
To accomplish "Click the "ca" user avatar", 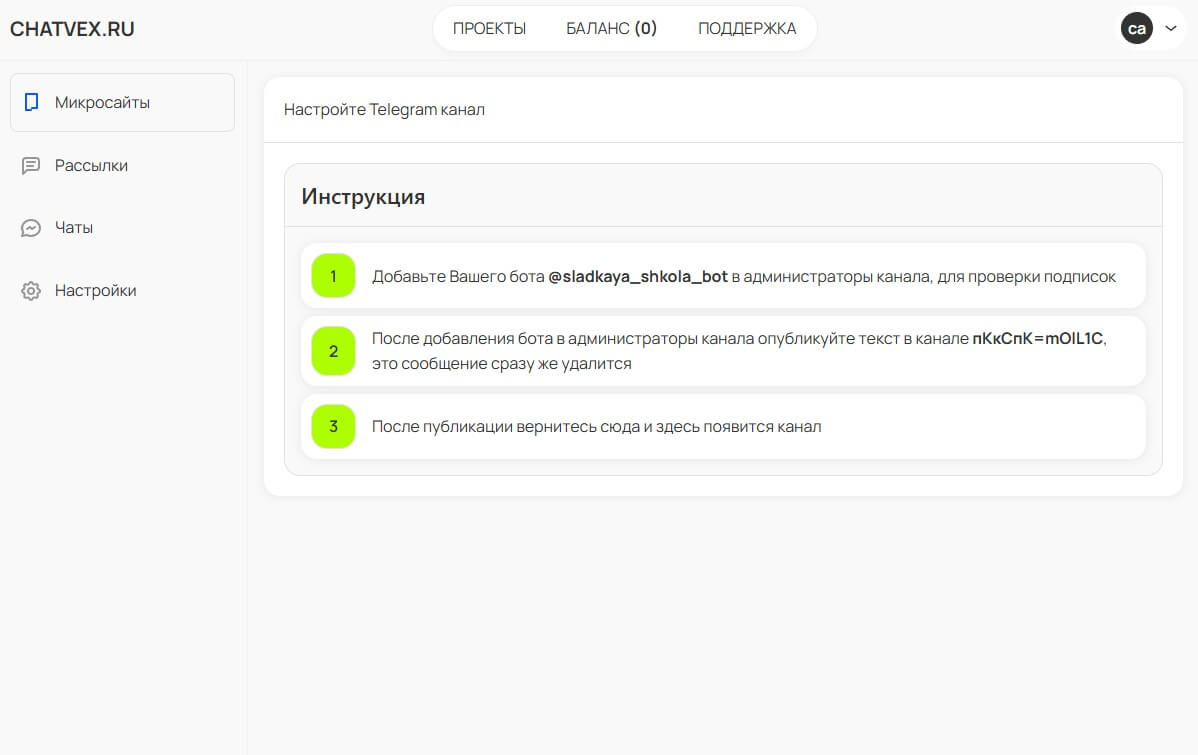I will coord(1136,28).
